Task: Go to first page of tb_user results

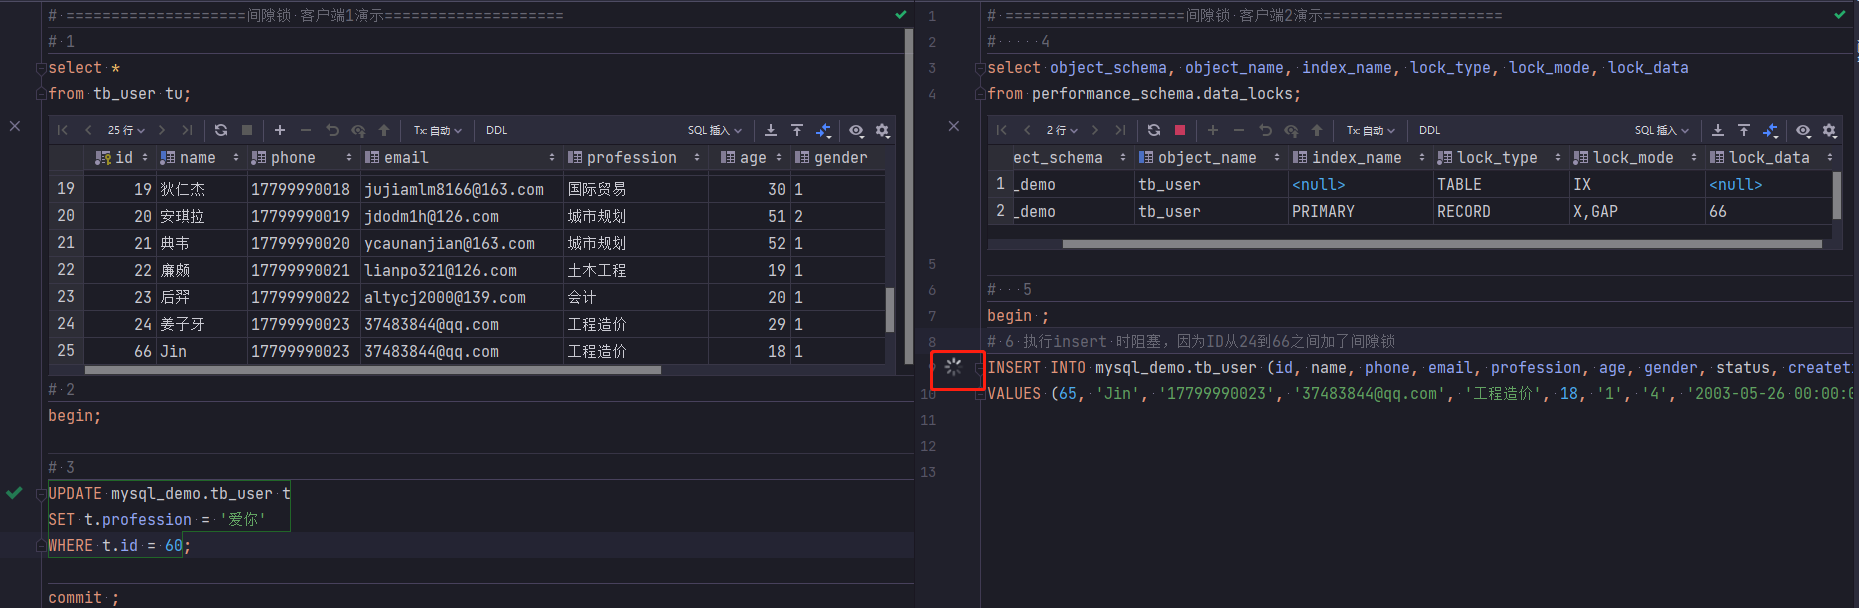Action: tap(63, 130)
